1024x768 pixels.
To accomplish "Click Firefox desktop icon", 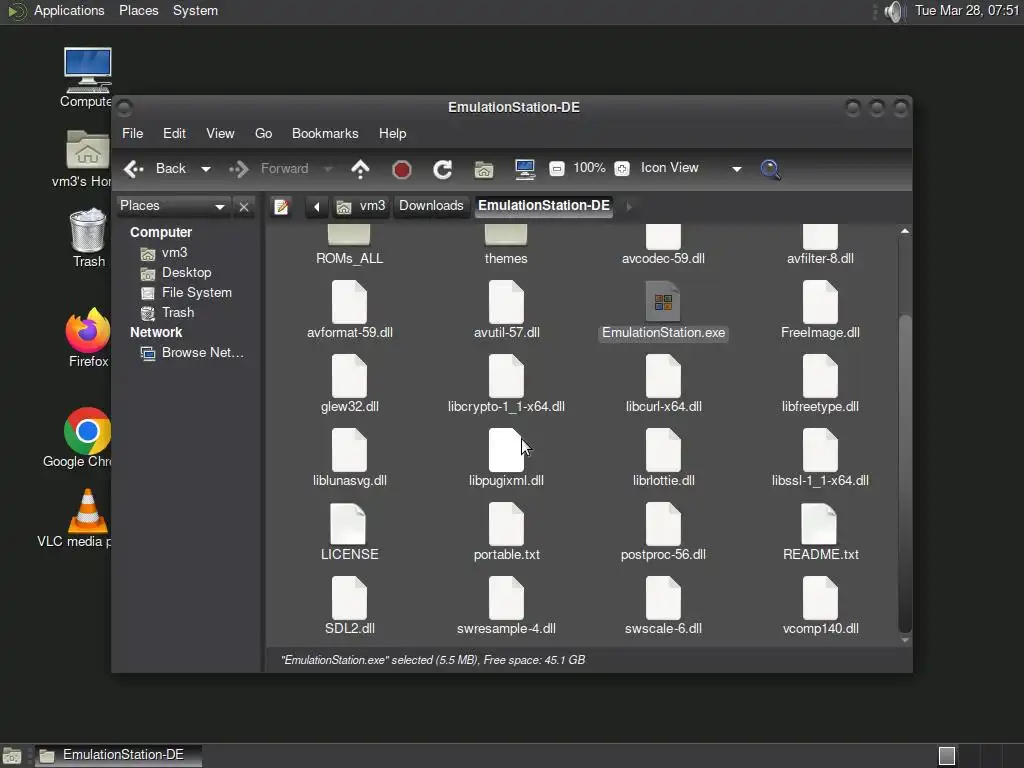I will tap(88, 338).
